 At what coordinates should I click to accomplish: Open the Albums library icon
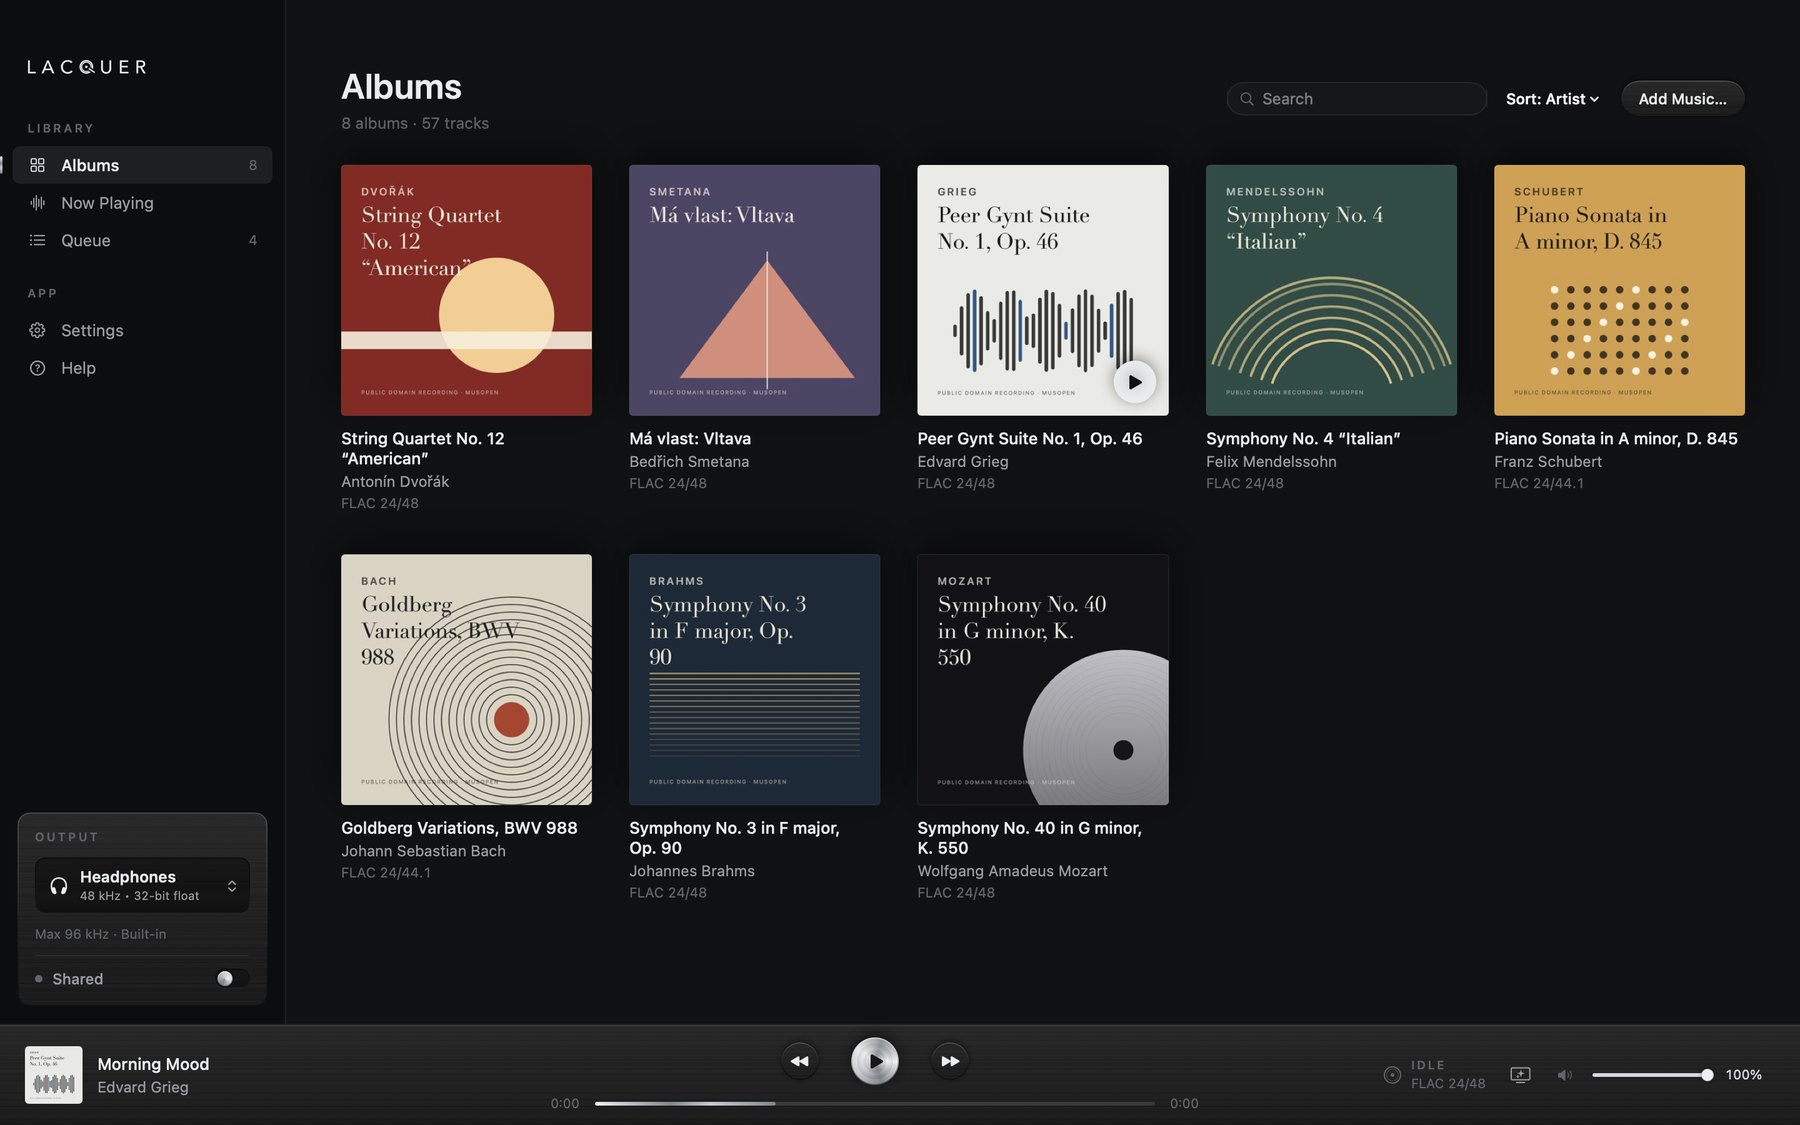pos(37,165)
